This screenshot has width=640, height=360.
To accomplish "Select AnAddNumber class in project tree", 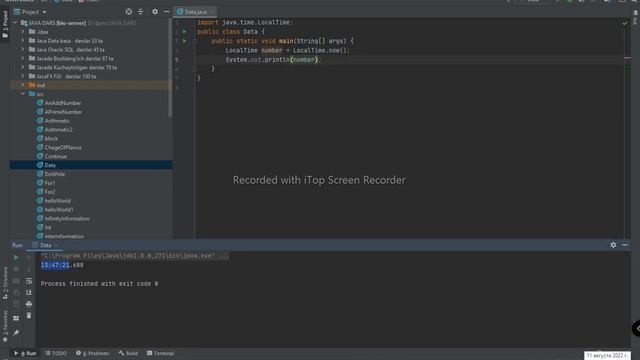I will [63, 103].
